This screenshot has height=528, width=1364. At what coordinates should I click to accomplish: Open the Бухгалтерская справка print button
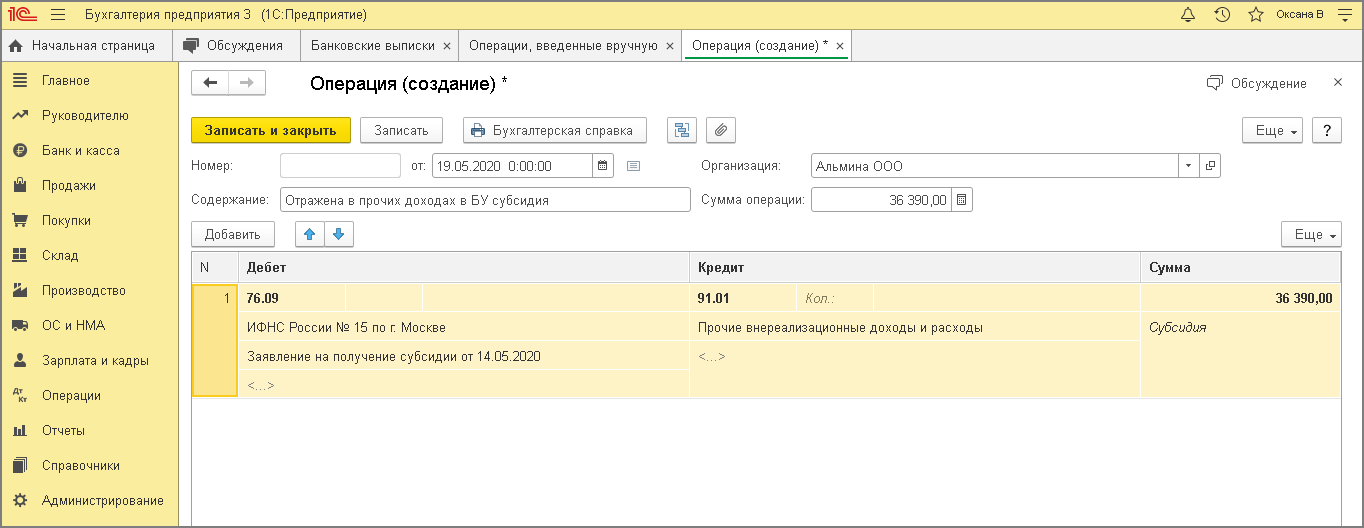pyautogui.click(x=554, y=130)
